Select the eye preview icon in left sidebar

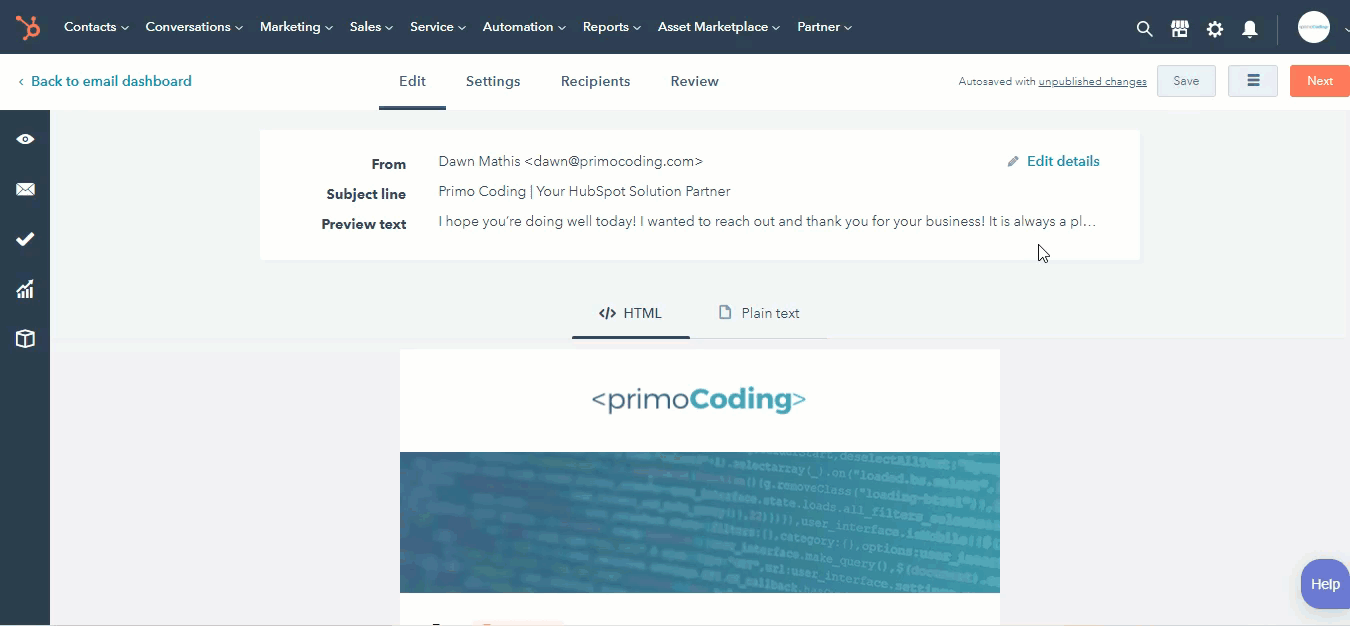pos(25,139)
